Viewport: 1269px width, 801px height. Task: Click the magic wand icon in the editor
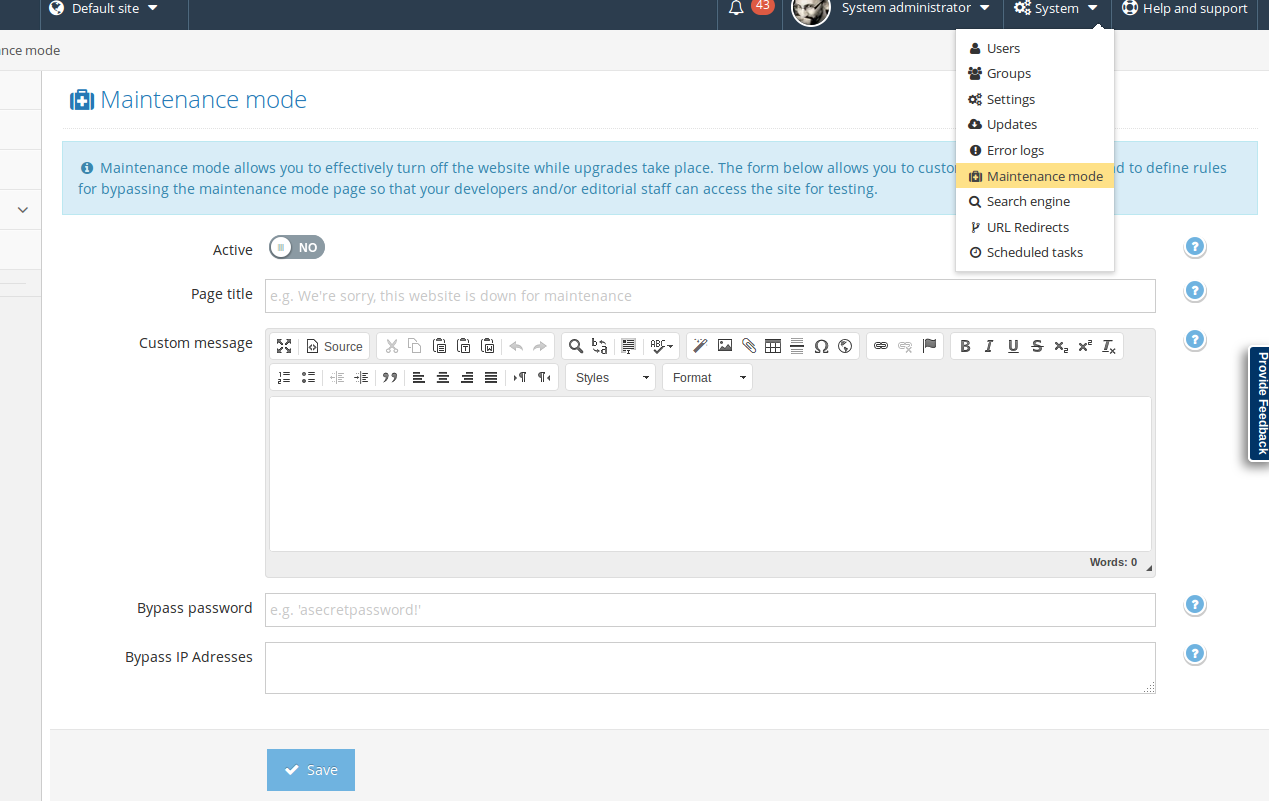pos(701,346)
